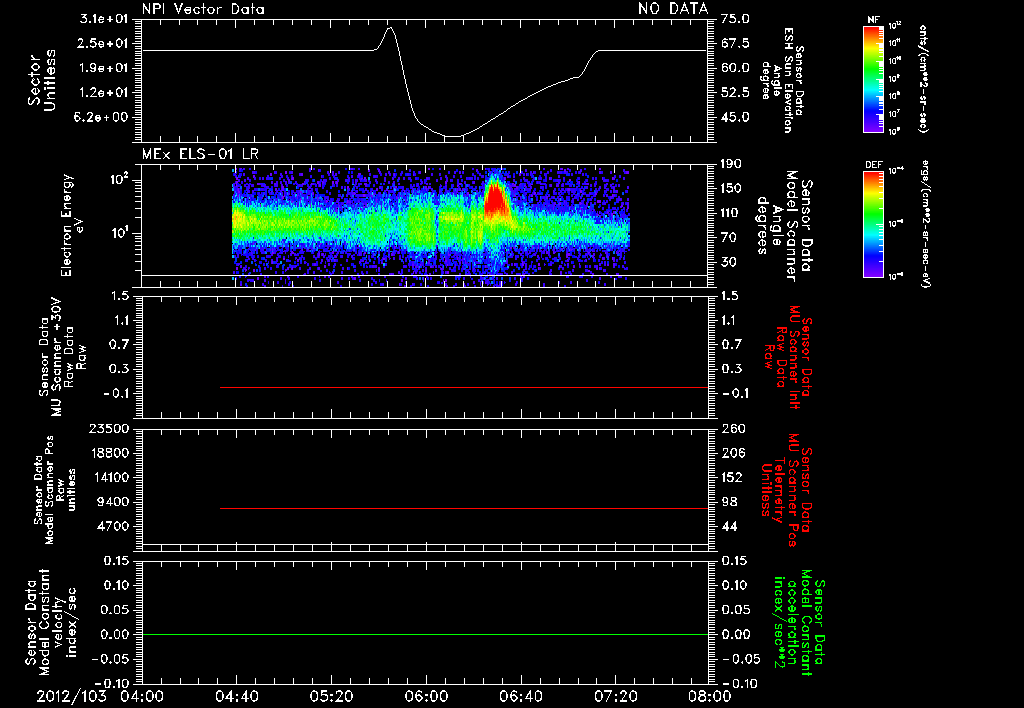Select the "Model Scanner Pos Raw unitless" axis label
The width and height of the screenshot is (1024, 708).
tap(55, 490)
